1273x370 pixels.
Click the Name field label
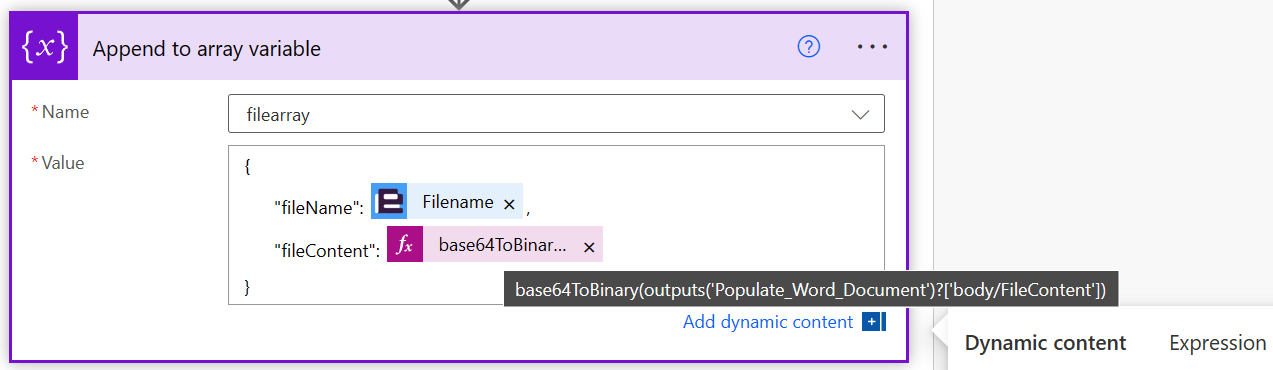click(65, 112)
